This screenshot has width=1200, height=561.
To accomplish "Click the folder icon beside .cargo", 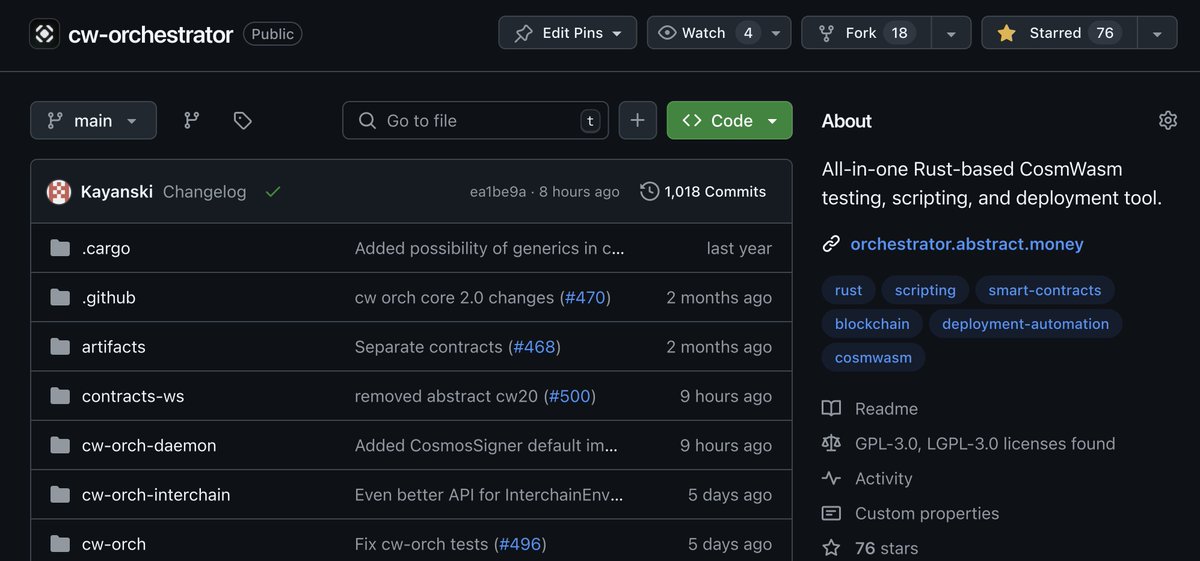I will coord(60,248).
